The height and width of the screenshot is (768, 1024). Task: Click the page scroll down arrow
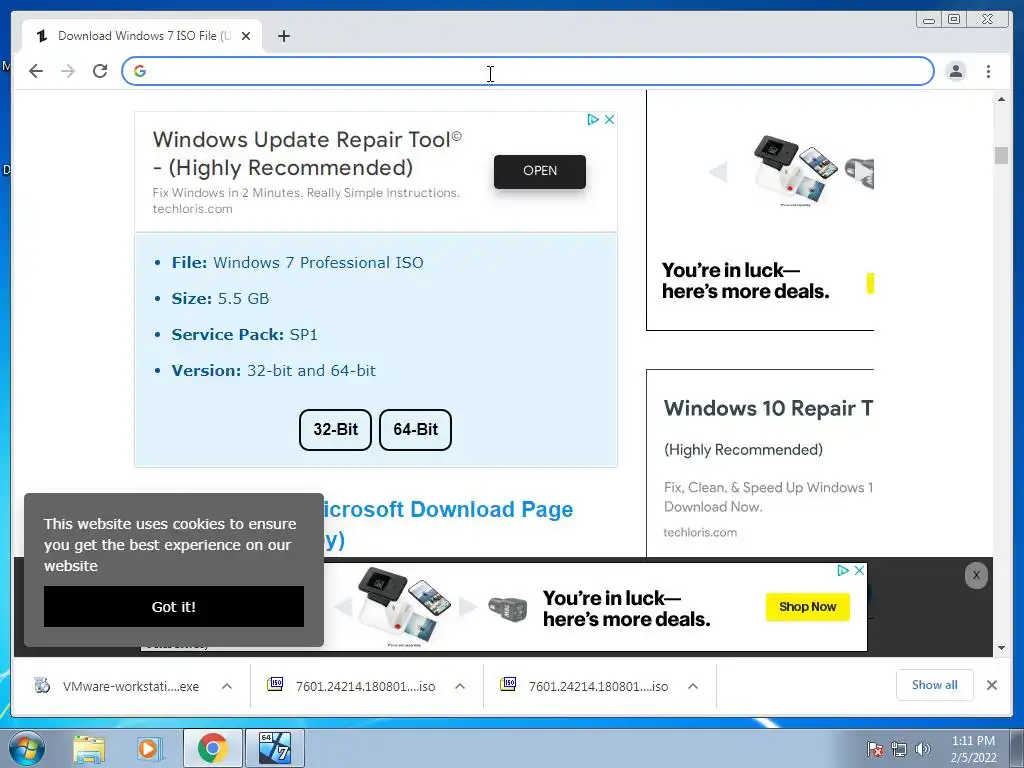pyautogui.click(x=1002, y=648)
